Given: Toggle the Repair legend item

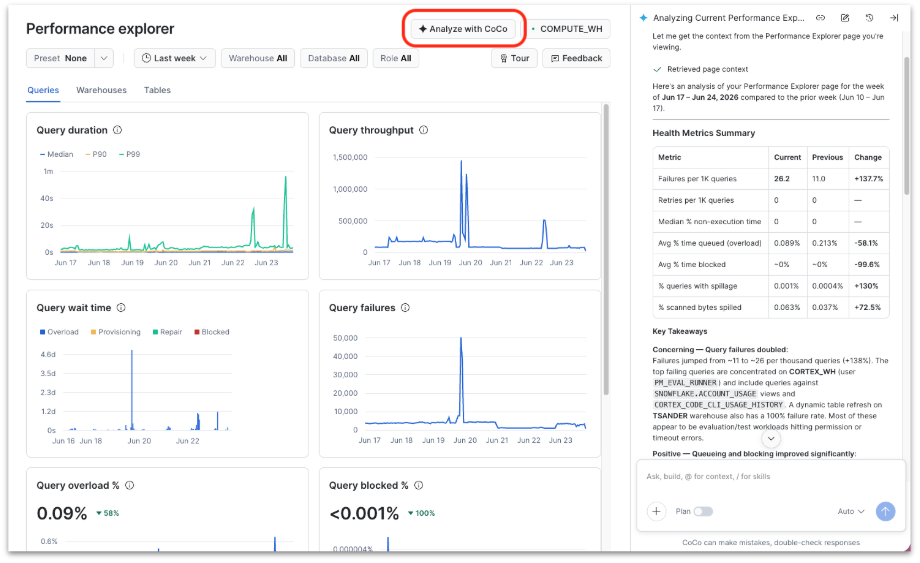Looking at the screenshot, I should (168, 332).
